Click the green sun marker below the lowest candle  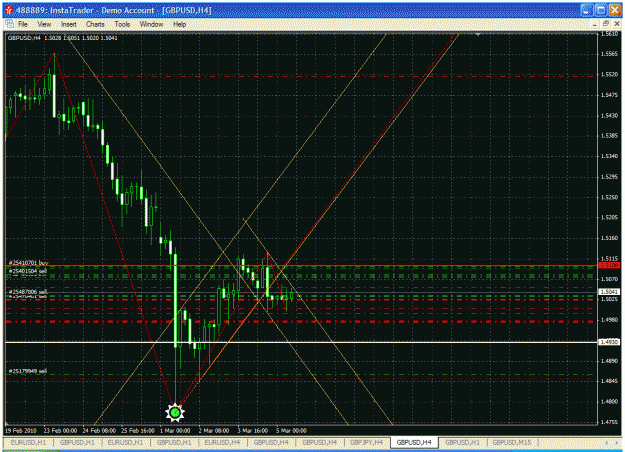175,413
